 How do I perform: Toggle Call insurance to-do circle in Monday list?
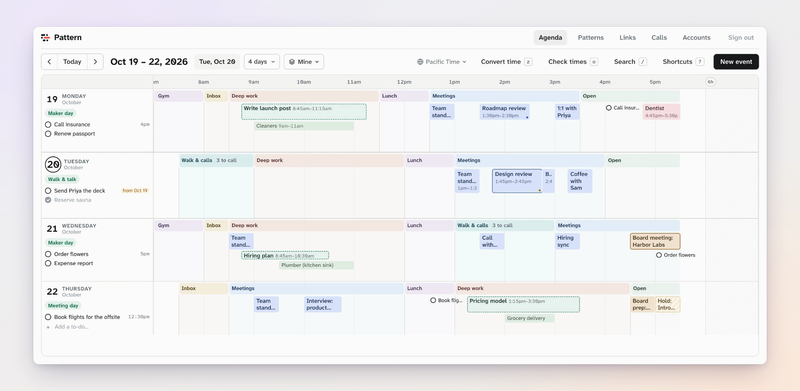point(48,125)
